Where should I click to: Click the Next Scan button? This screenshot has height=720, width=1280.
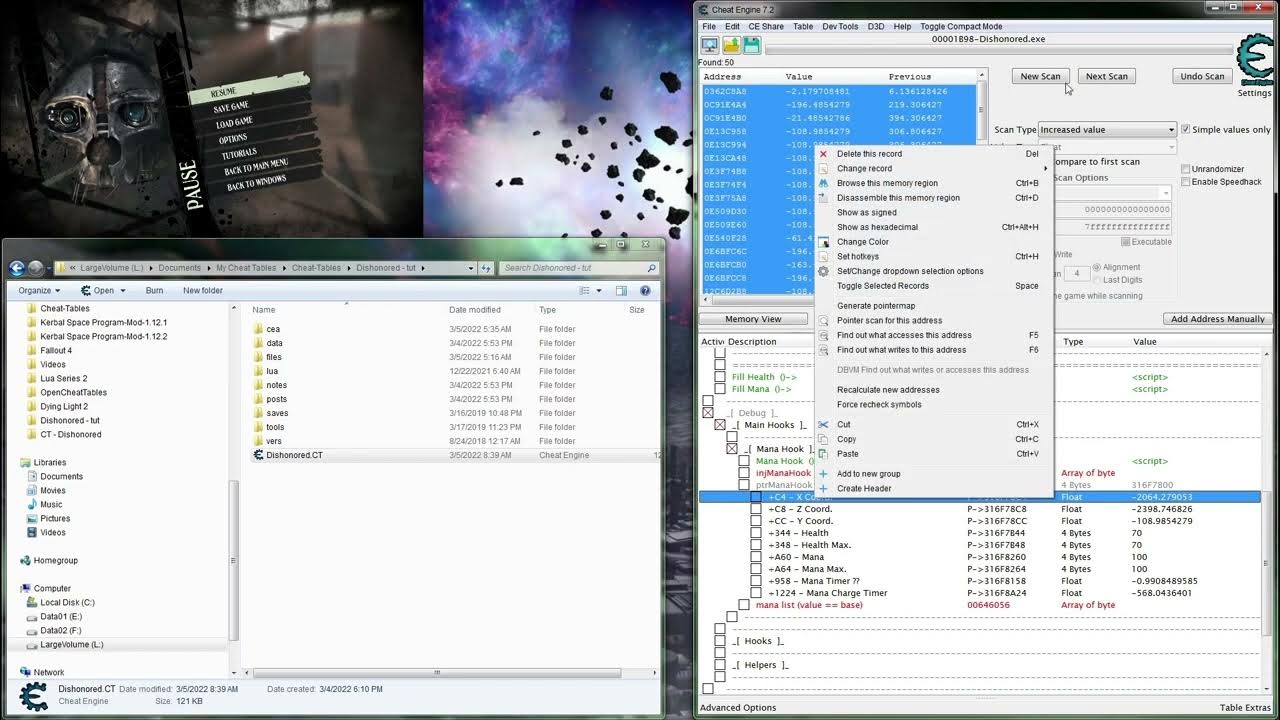pos(1106,76)
